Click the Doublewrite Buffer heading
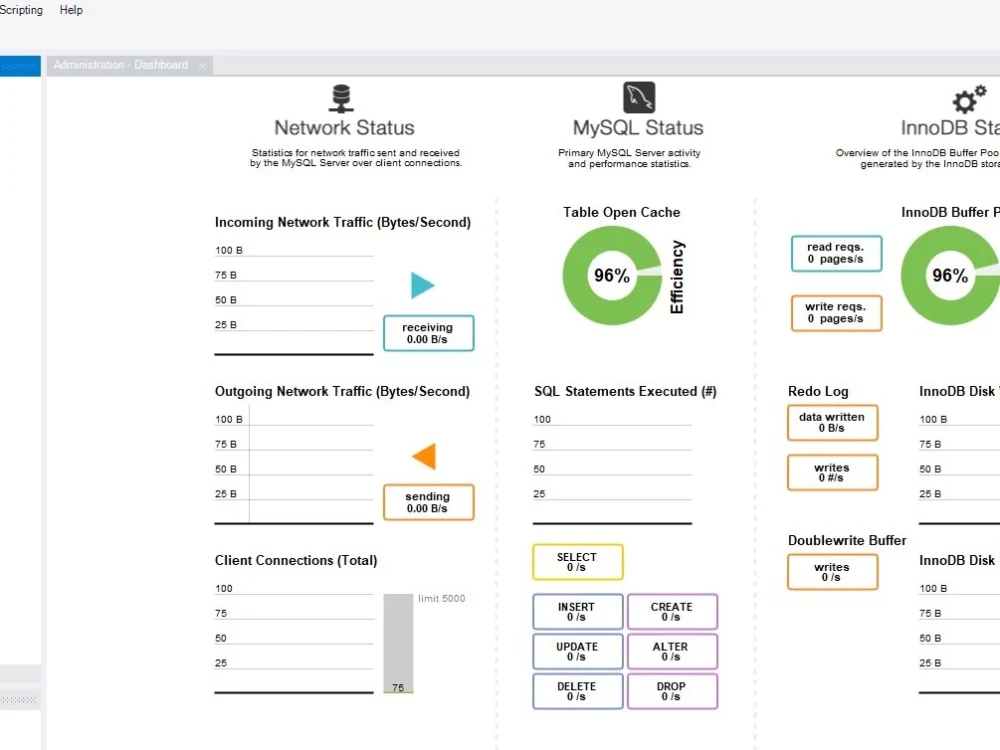The image size is (1000, 750). (847, 541)
